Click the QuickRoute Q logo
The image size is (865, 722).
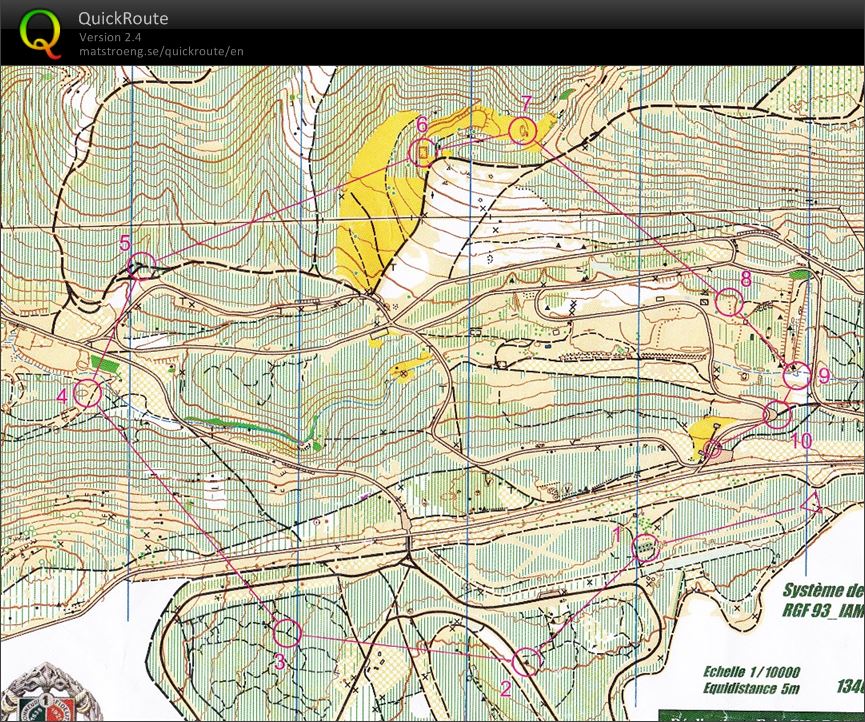tap(40, 34)
